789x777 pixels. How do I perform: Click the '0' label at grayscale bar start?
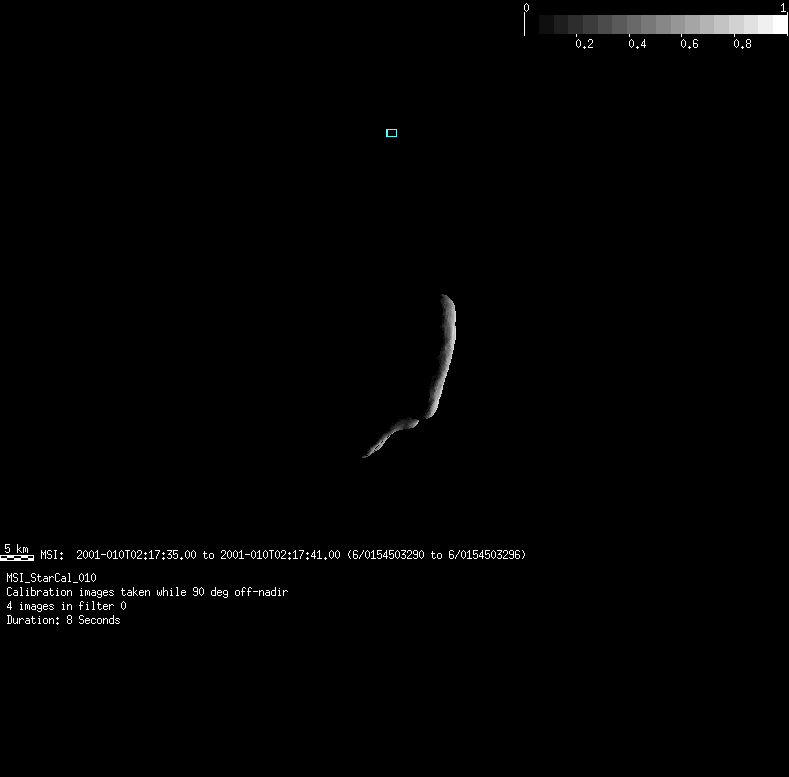coord(526,8)
